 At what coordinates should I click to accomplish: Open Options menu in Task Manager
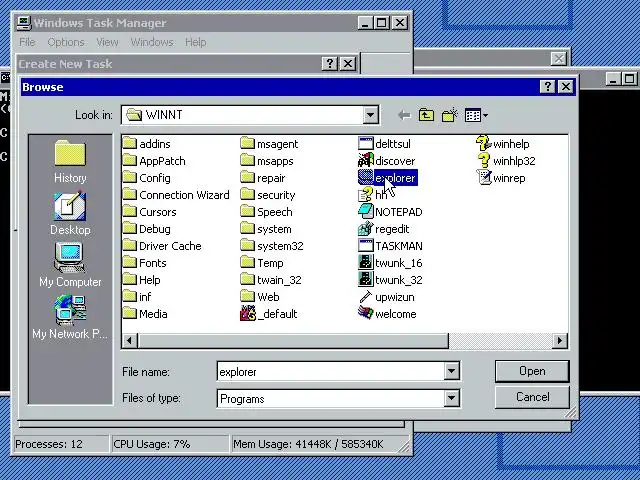(66, 42)
